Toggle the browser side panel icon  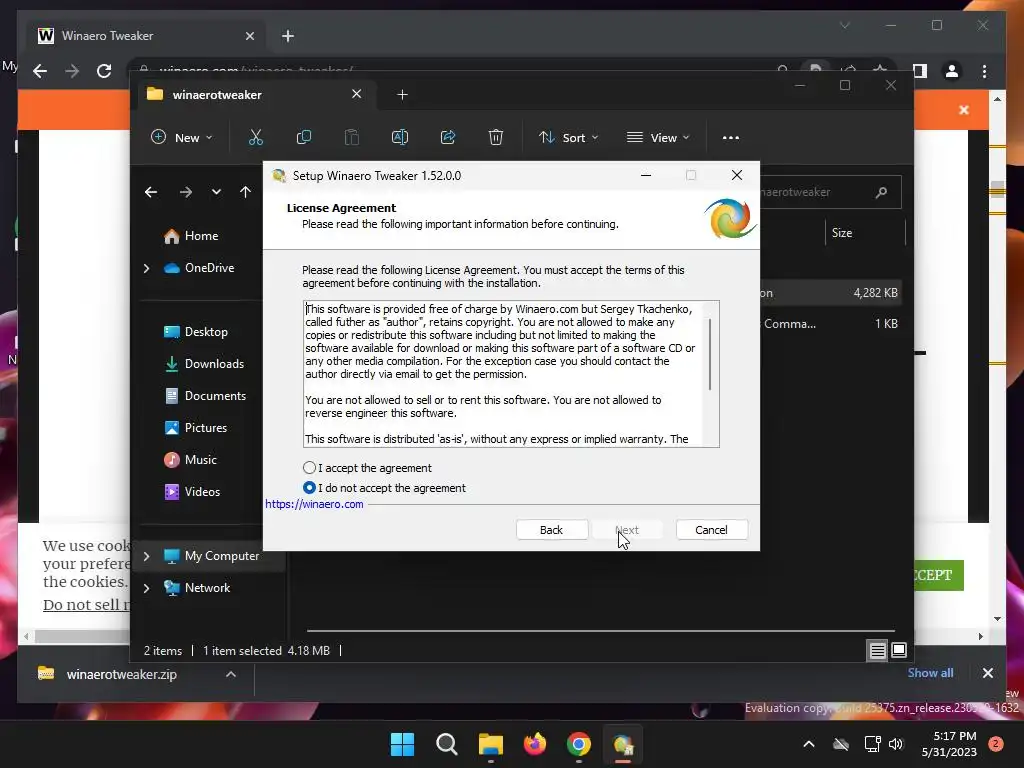point(920,71)
